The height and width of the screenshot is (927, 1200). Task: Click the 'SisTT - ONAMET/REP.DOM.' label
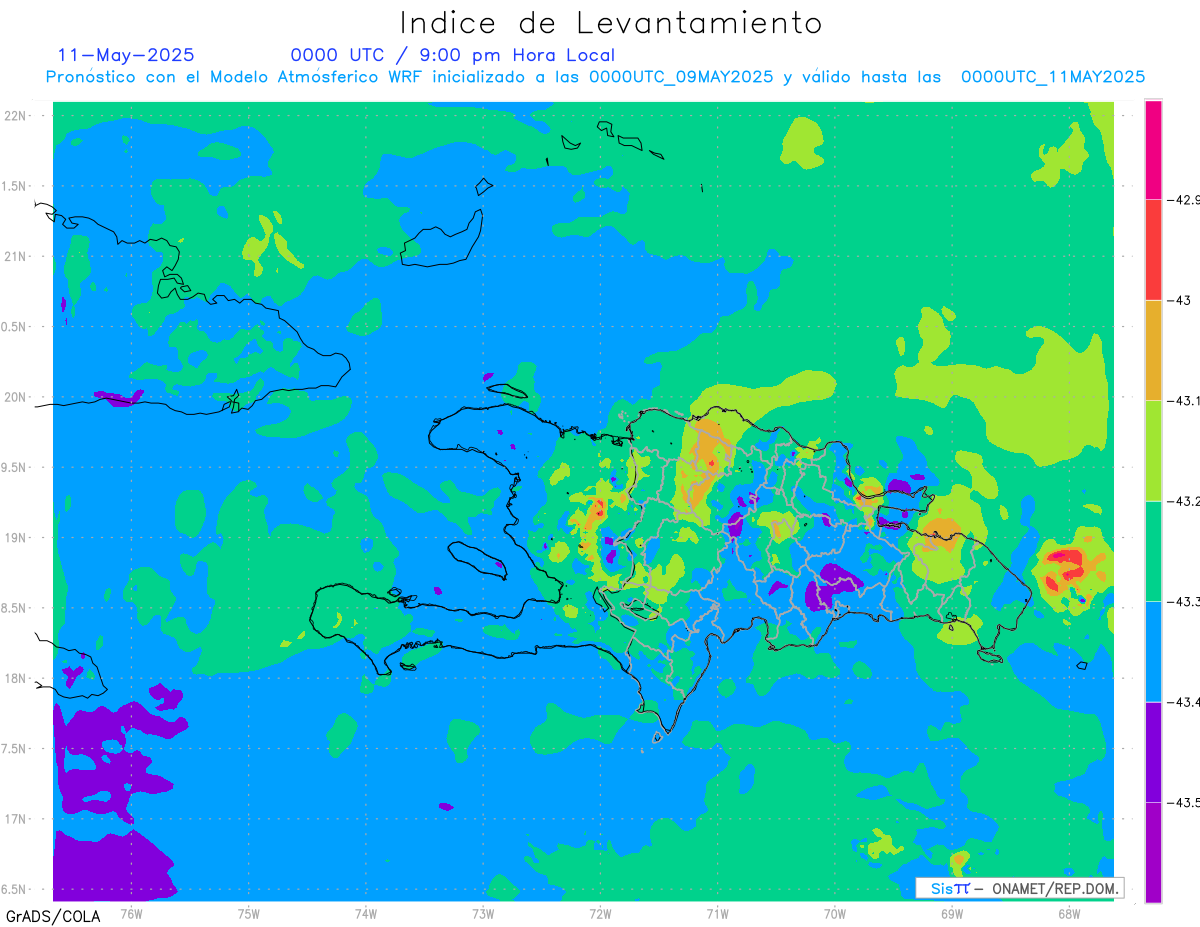tap(1019, 888)
